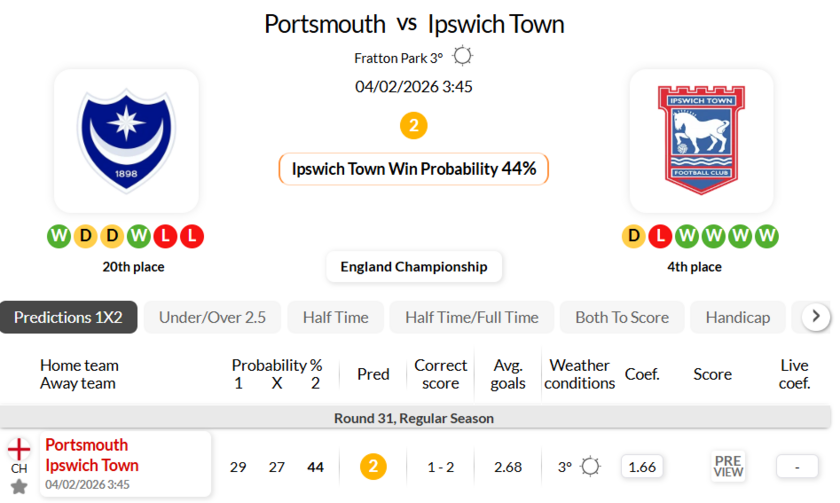Open the PREVIEW score icon
840x503 pixels.
tap(728, 466)
